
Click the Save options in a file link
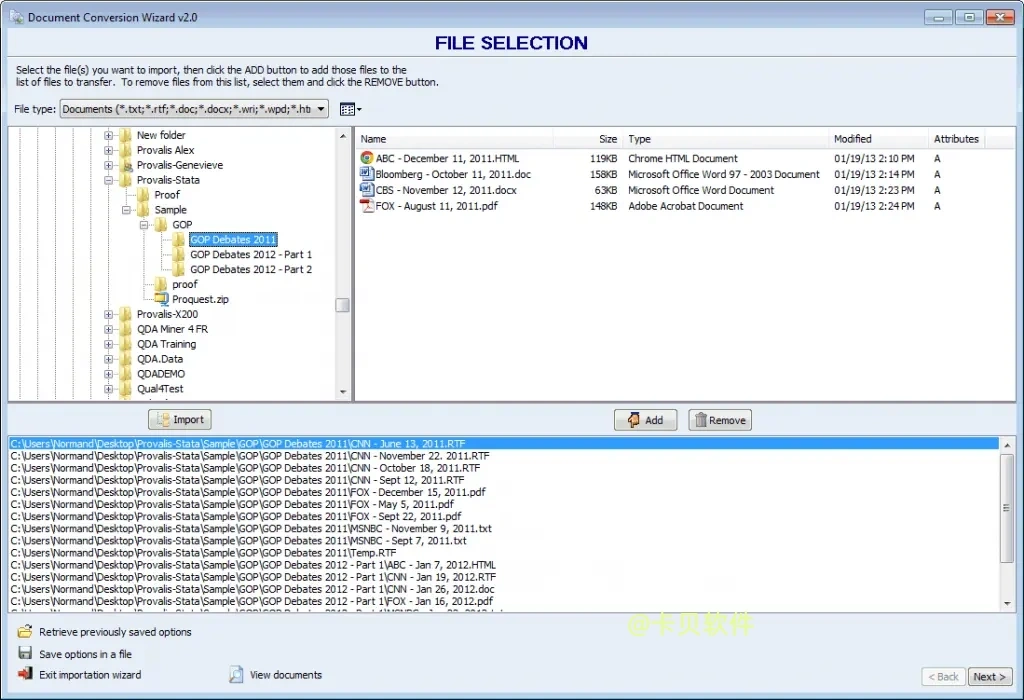coord(86,654)
